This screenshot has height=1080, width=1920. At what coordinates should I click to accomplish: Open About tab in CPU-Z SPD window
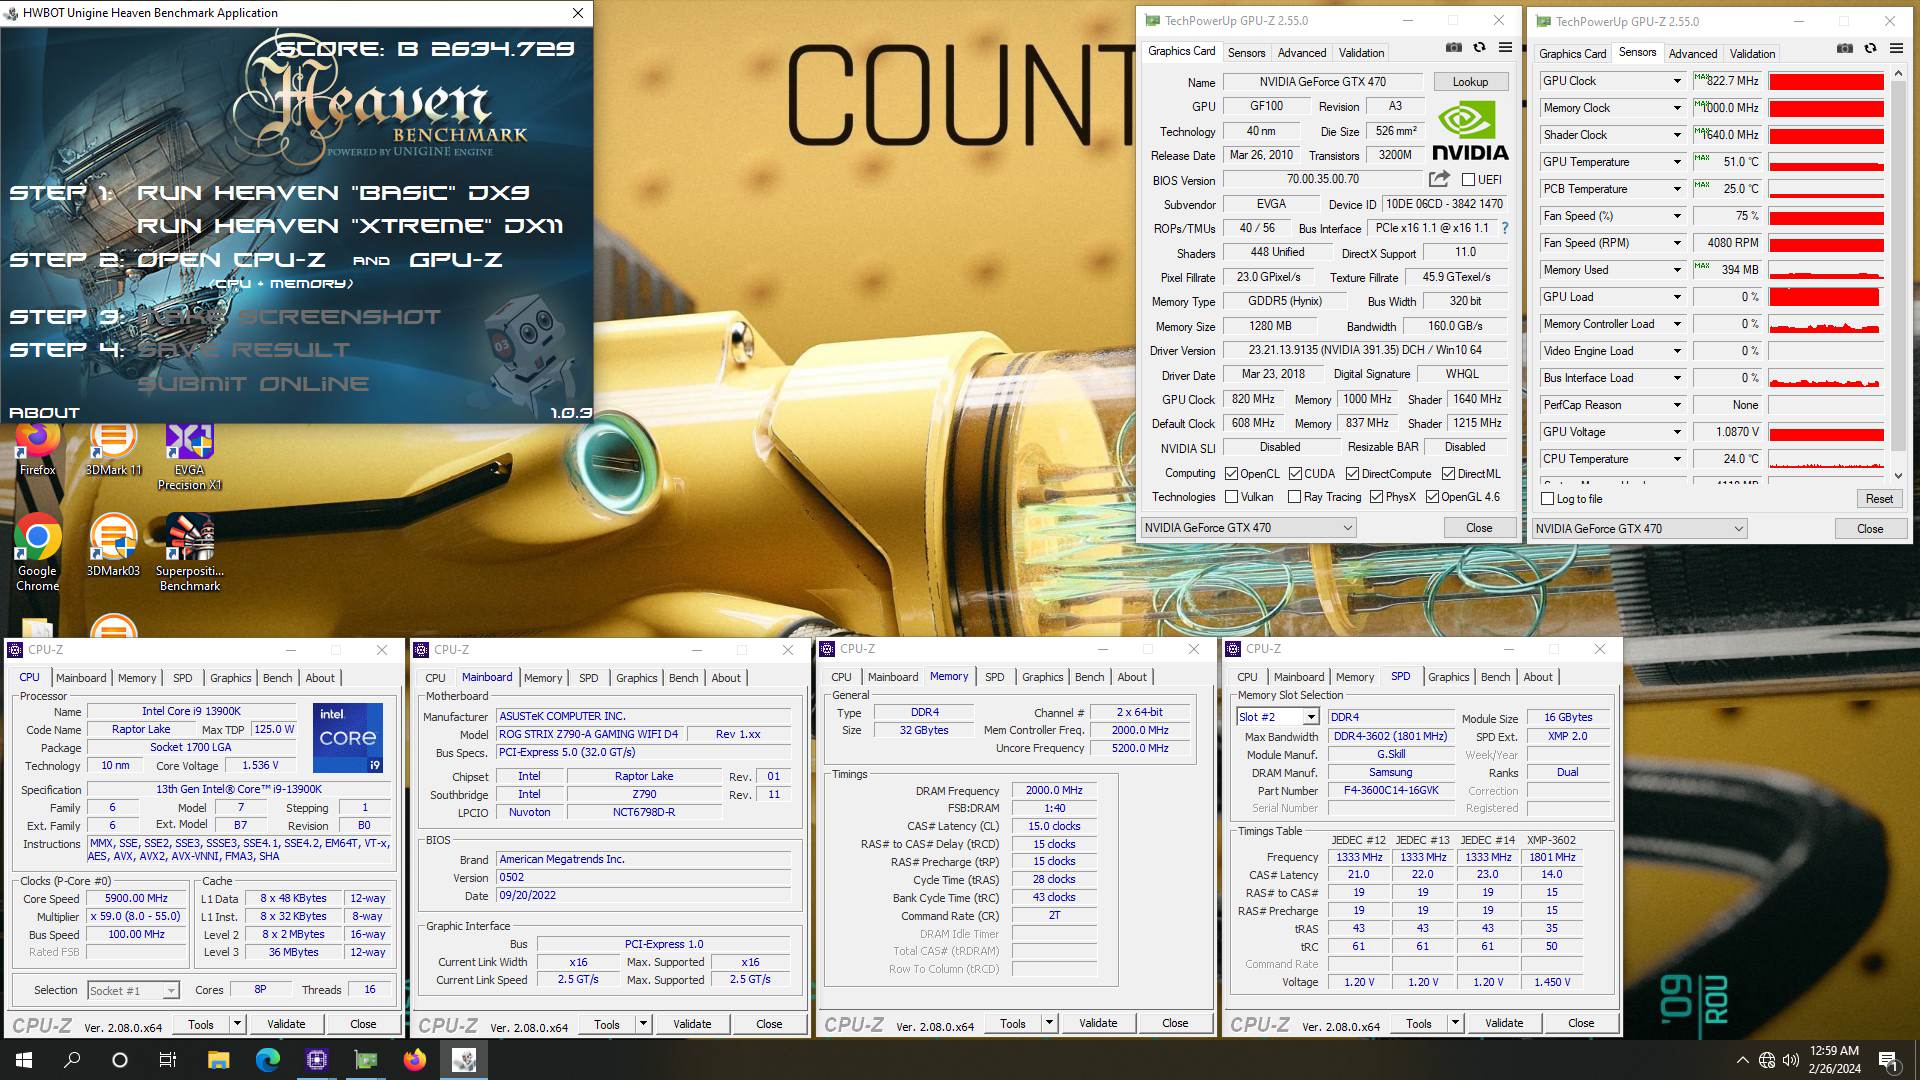click(1537, 677)
